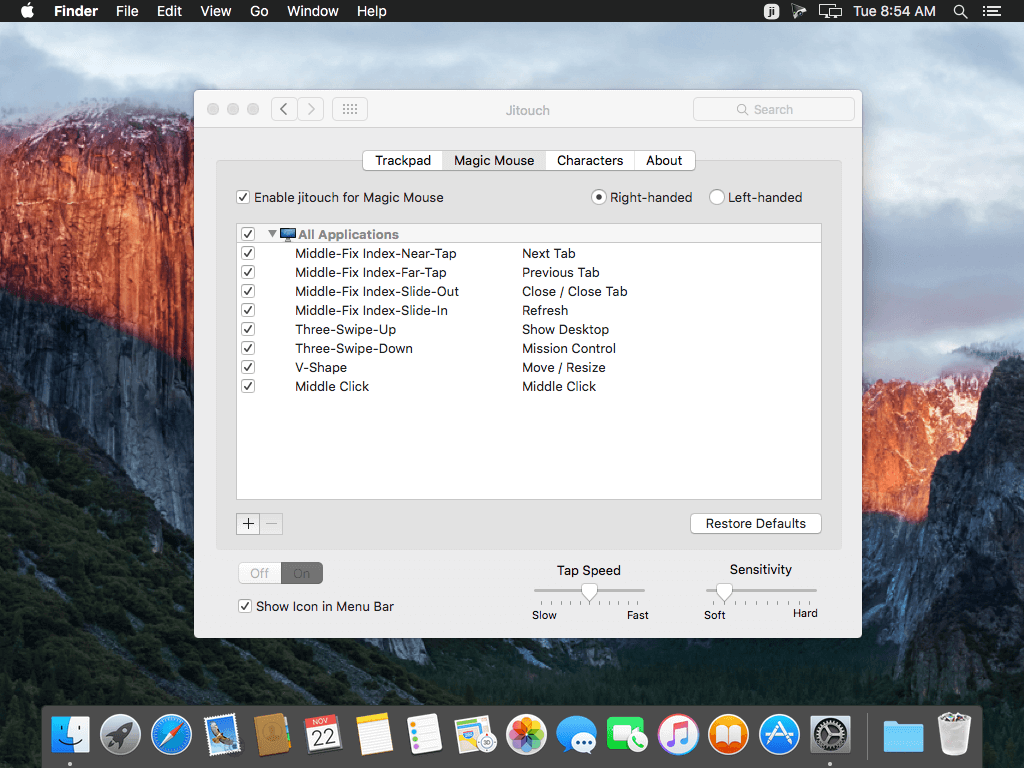Switch to the Trackpad tab
This screenshot has height=768, width=1024.
point(403,161)
